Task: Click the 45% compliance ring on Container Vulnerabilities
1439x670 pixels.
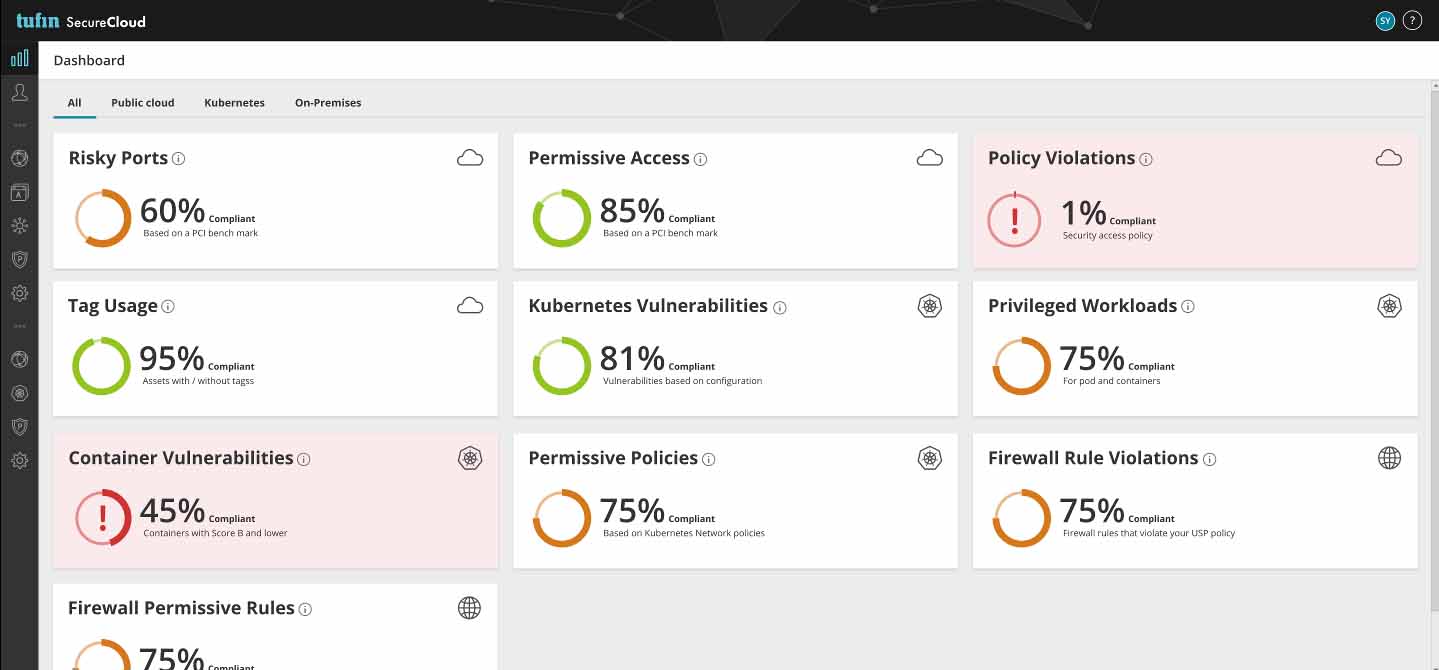Action: pyautogui.click(x=102, y=517)
